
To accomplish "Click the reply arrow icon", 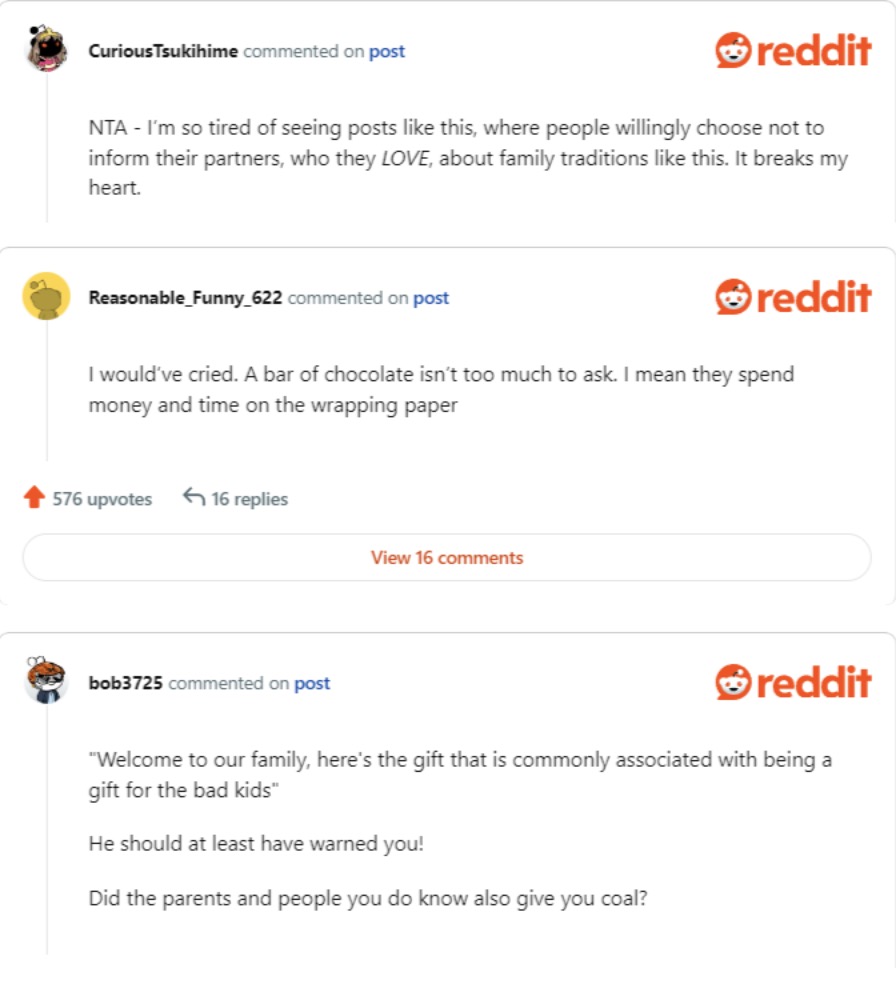I will [194, 497].
